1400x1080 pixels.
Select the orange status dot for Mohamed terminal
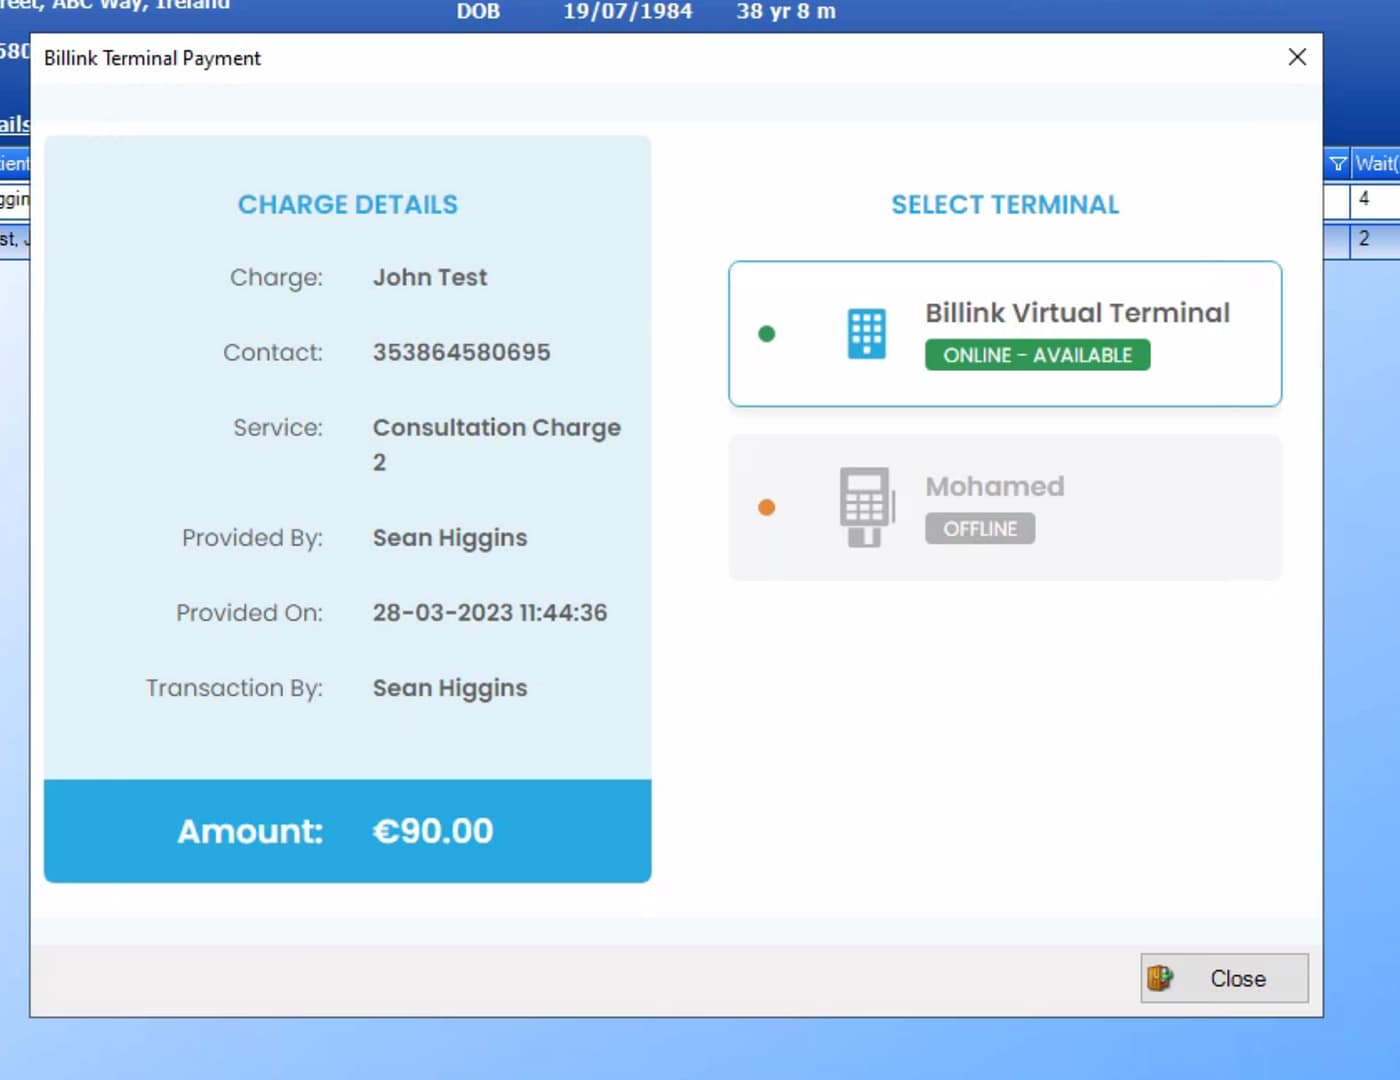(766, 507)
